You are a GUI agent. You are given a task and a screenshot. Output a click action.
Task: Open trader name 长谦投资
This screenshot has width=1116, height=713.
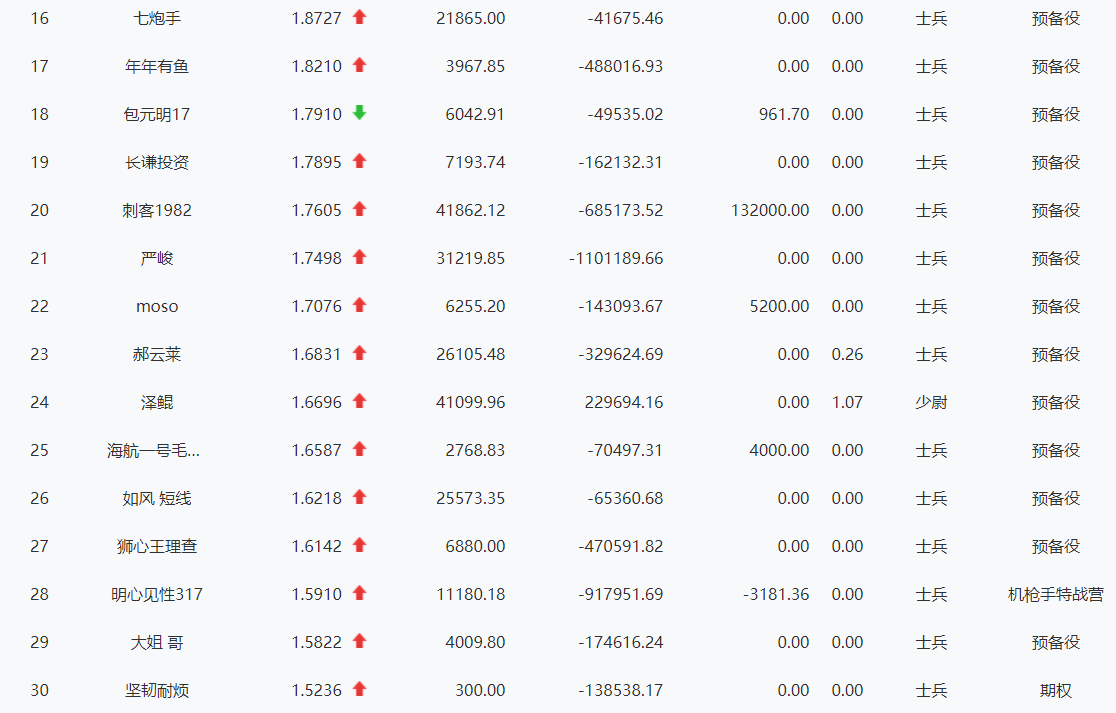[x=157, y=162]
